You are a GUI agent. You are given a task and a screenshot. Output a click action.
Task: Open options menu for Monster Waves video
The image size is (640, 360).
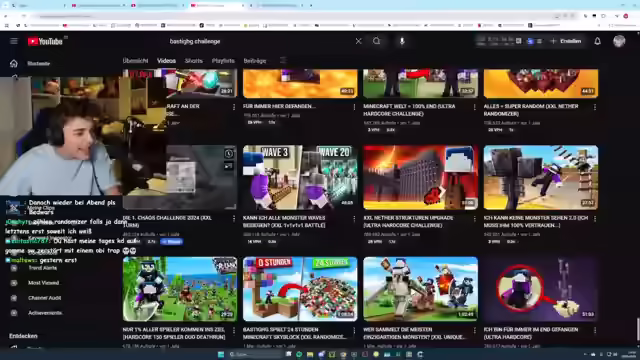pyautogui.click(x=354, y=219)
